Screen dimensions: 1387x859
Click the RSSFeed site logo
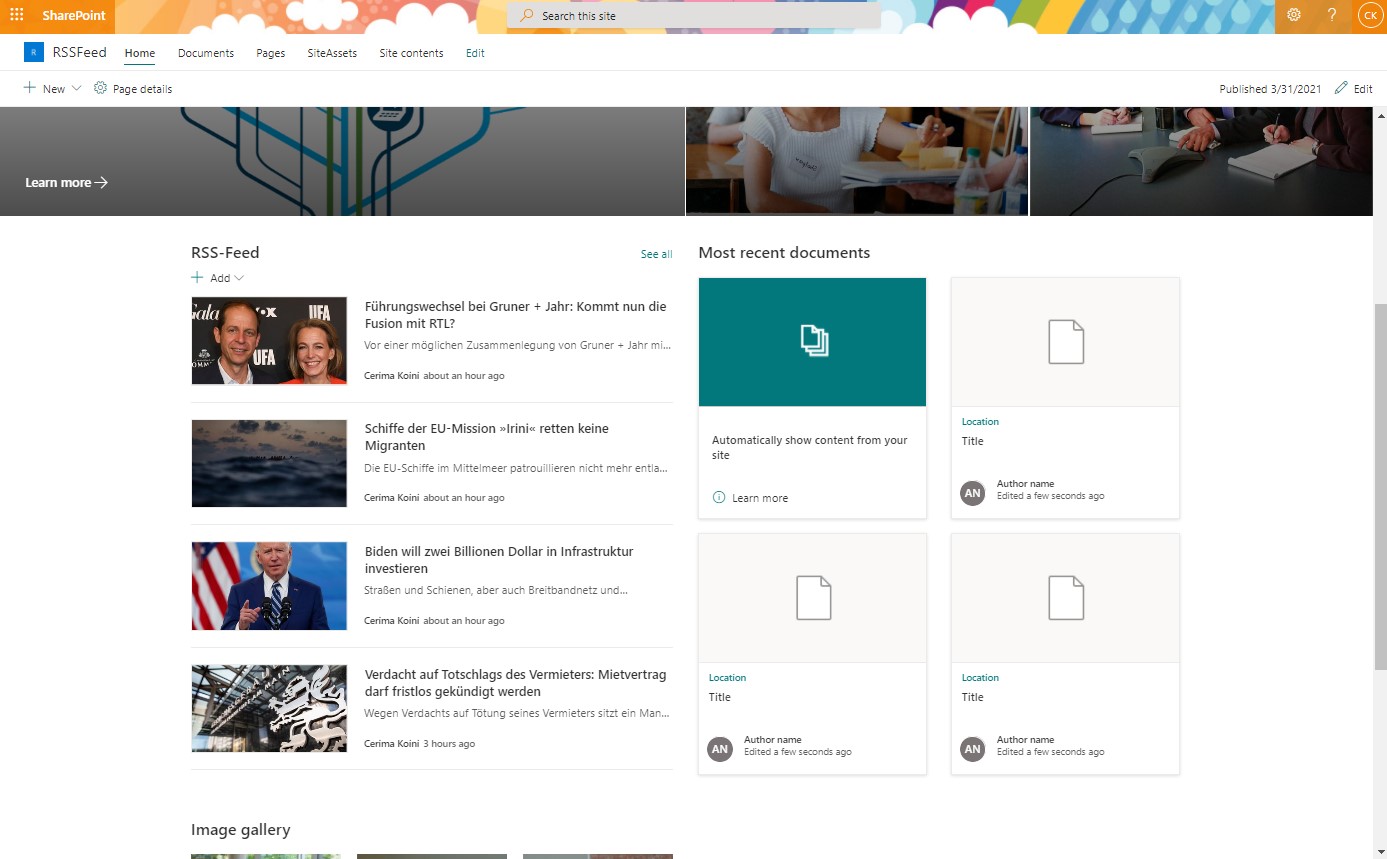pos(33,51)
